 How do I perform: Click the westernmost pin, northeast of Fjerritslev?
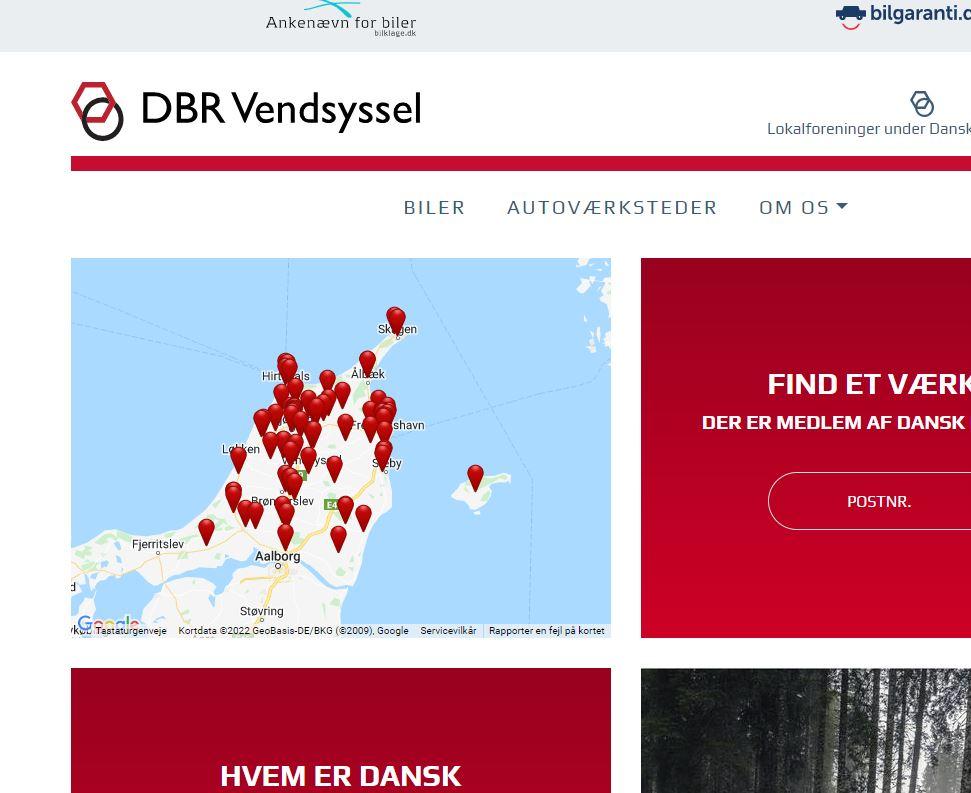[206, 530]
